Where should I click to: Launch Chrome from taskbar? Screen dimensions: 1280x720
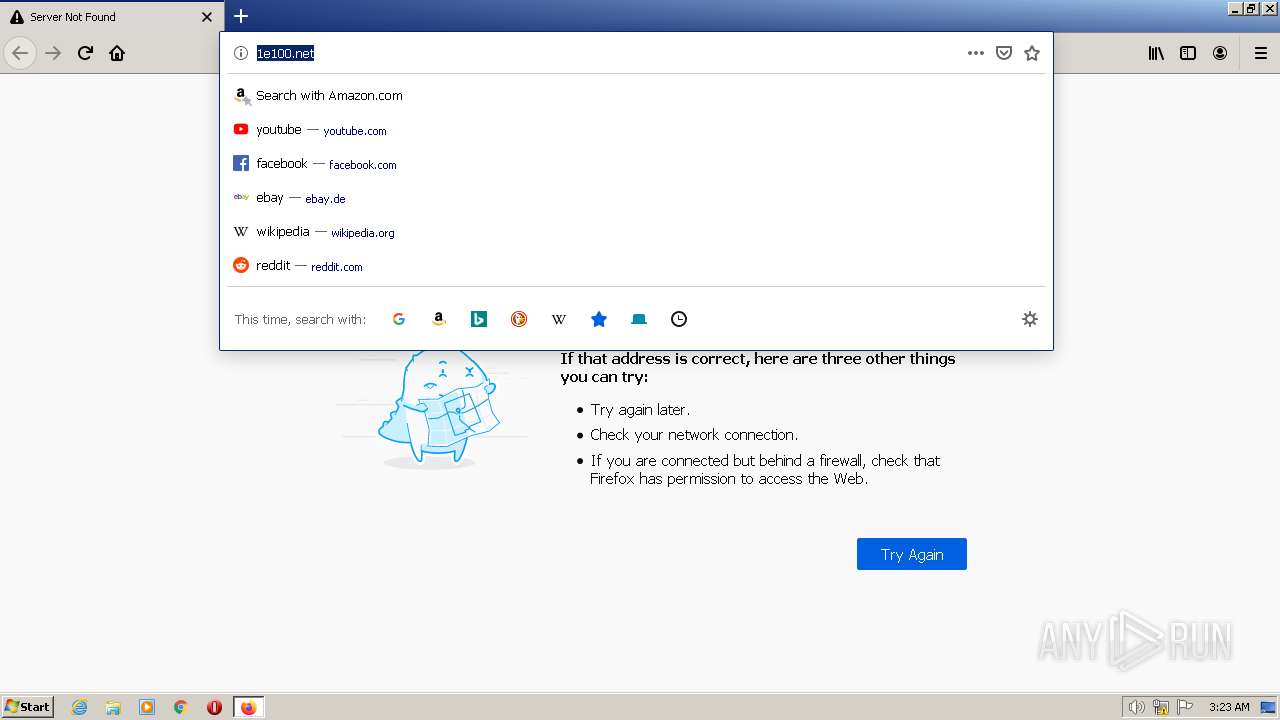point(181,707)
